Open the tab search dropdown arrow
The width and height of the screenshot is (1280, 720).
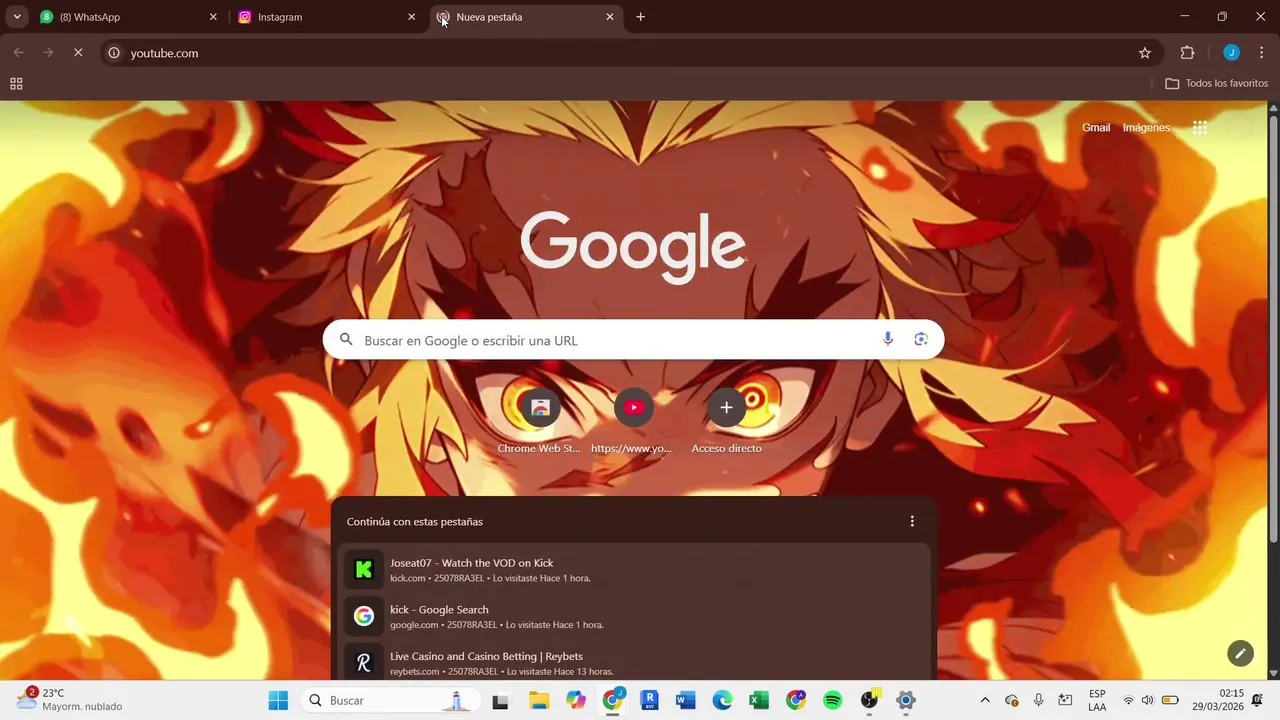[17, 17]
